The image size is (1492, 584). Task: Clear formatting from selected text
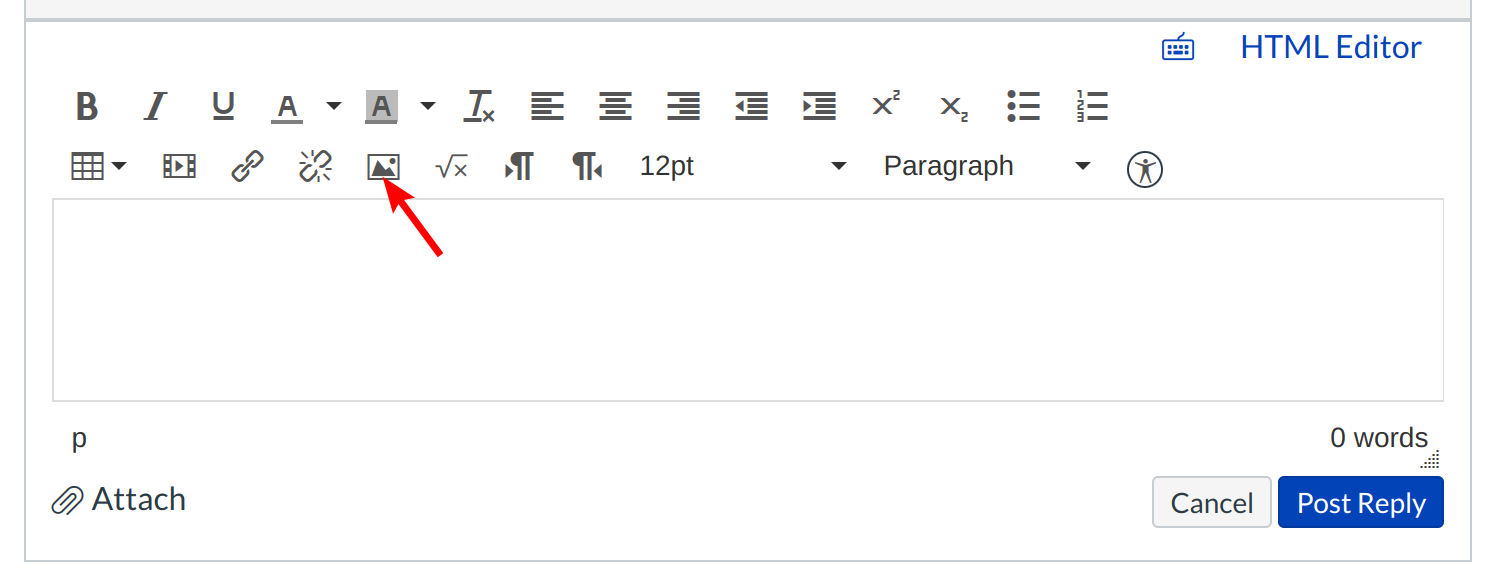click(x=480, y=106)
